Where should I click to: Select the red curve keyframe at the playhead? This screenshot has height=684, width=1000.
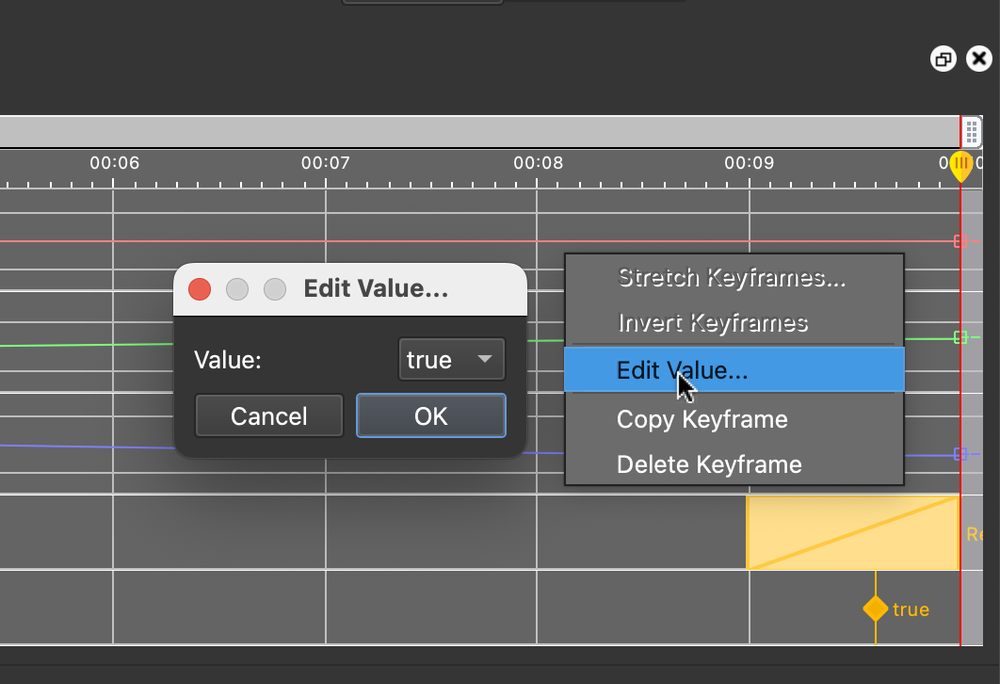tap(961, 241)
